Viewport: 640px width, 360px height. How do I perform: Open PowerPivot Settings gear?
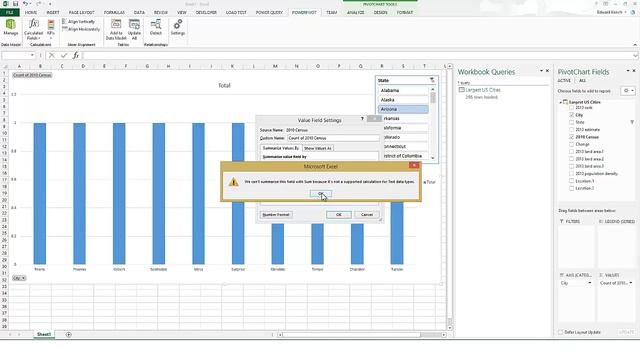(x=178, y=28)
